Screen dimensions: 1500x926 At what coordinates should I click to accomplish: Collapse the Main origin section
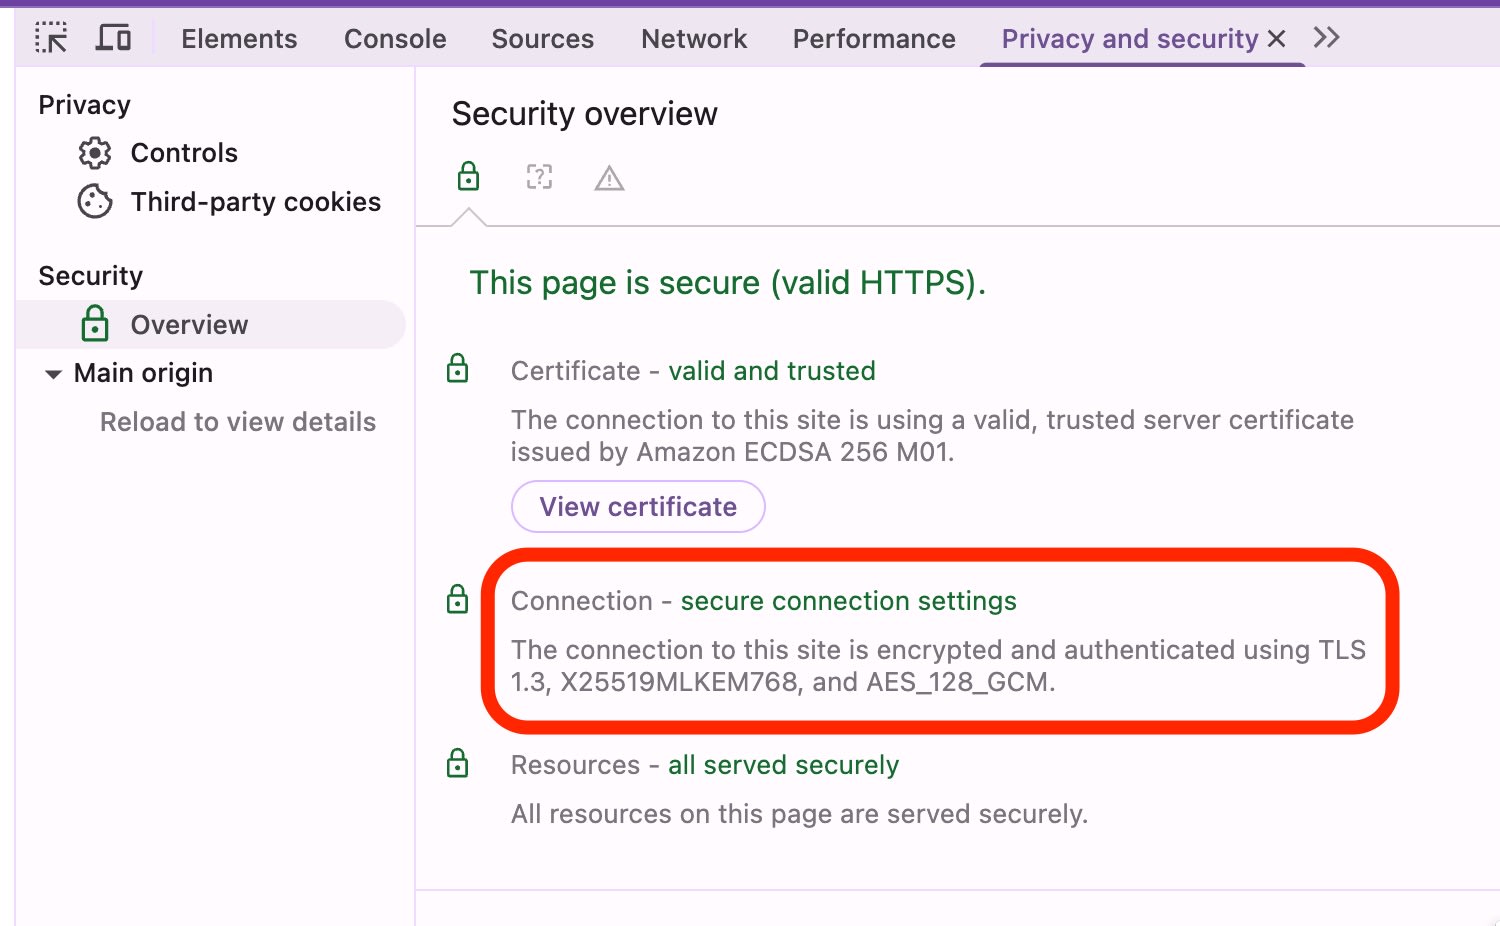[x=53, y=373]
